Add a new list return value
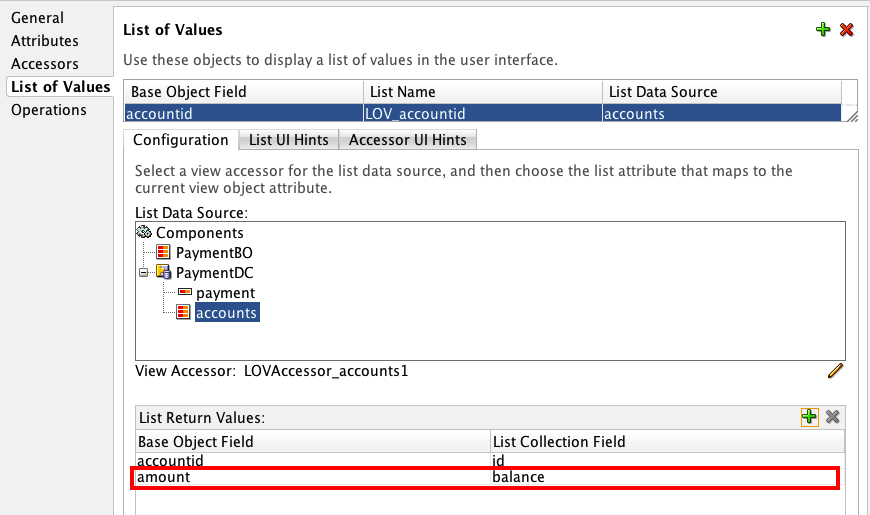Screen dimensions: 870x515 click(809, 417)
